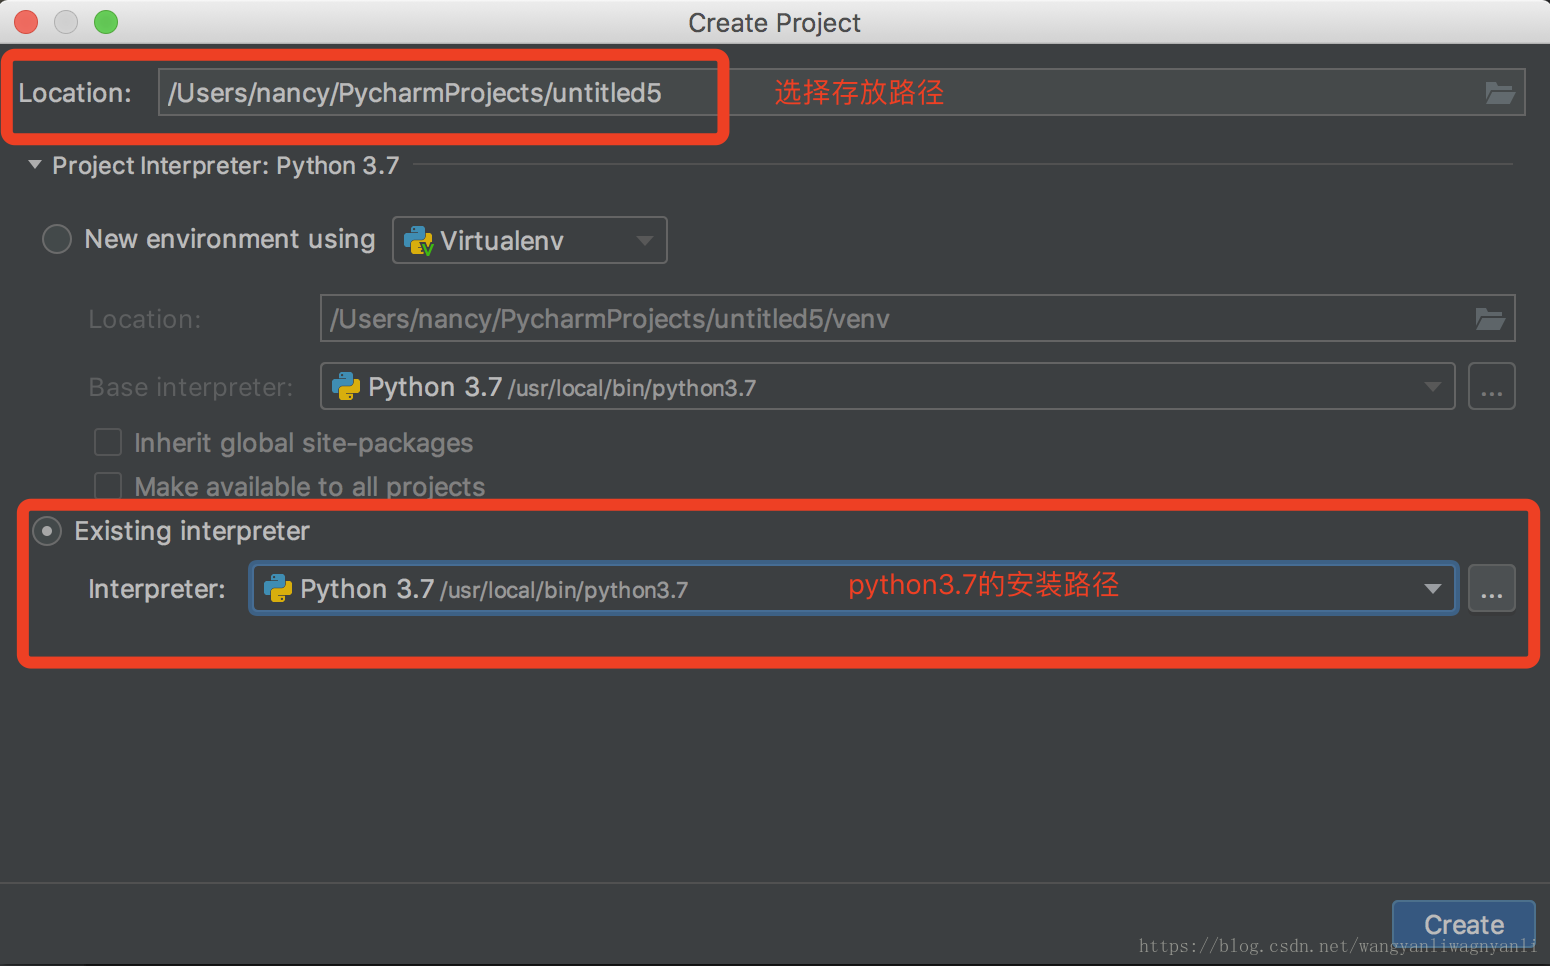Open the Virtualenv environment type dropdown
This screenshot has height=966, width=1550.
pyautogui.click(x=530, y=240)
